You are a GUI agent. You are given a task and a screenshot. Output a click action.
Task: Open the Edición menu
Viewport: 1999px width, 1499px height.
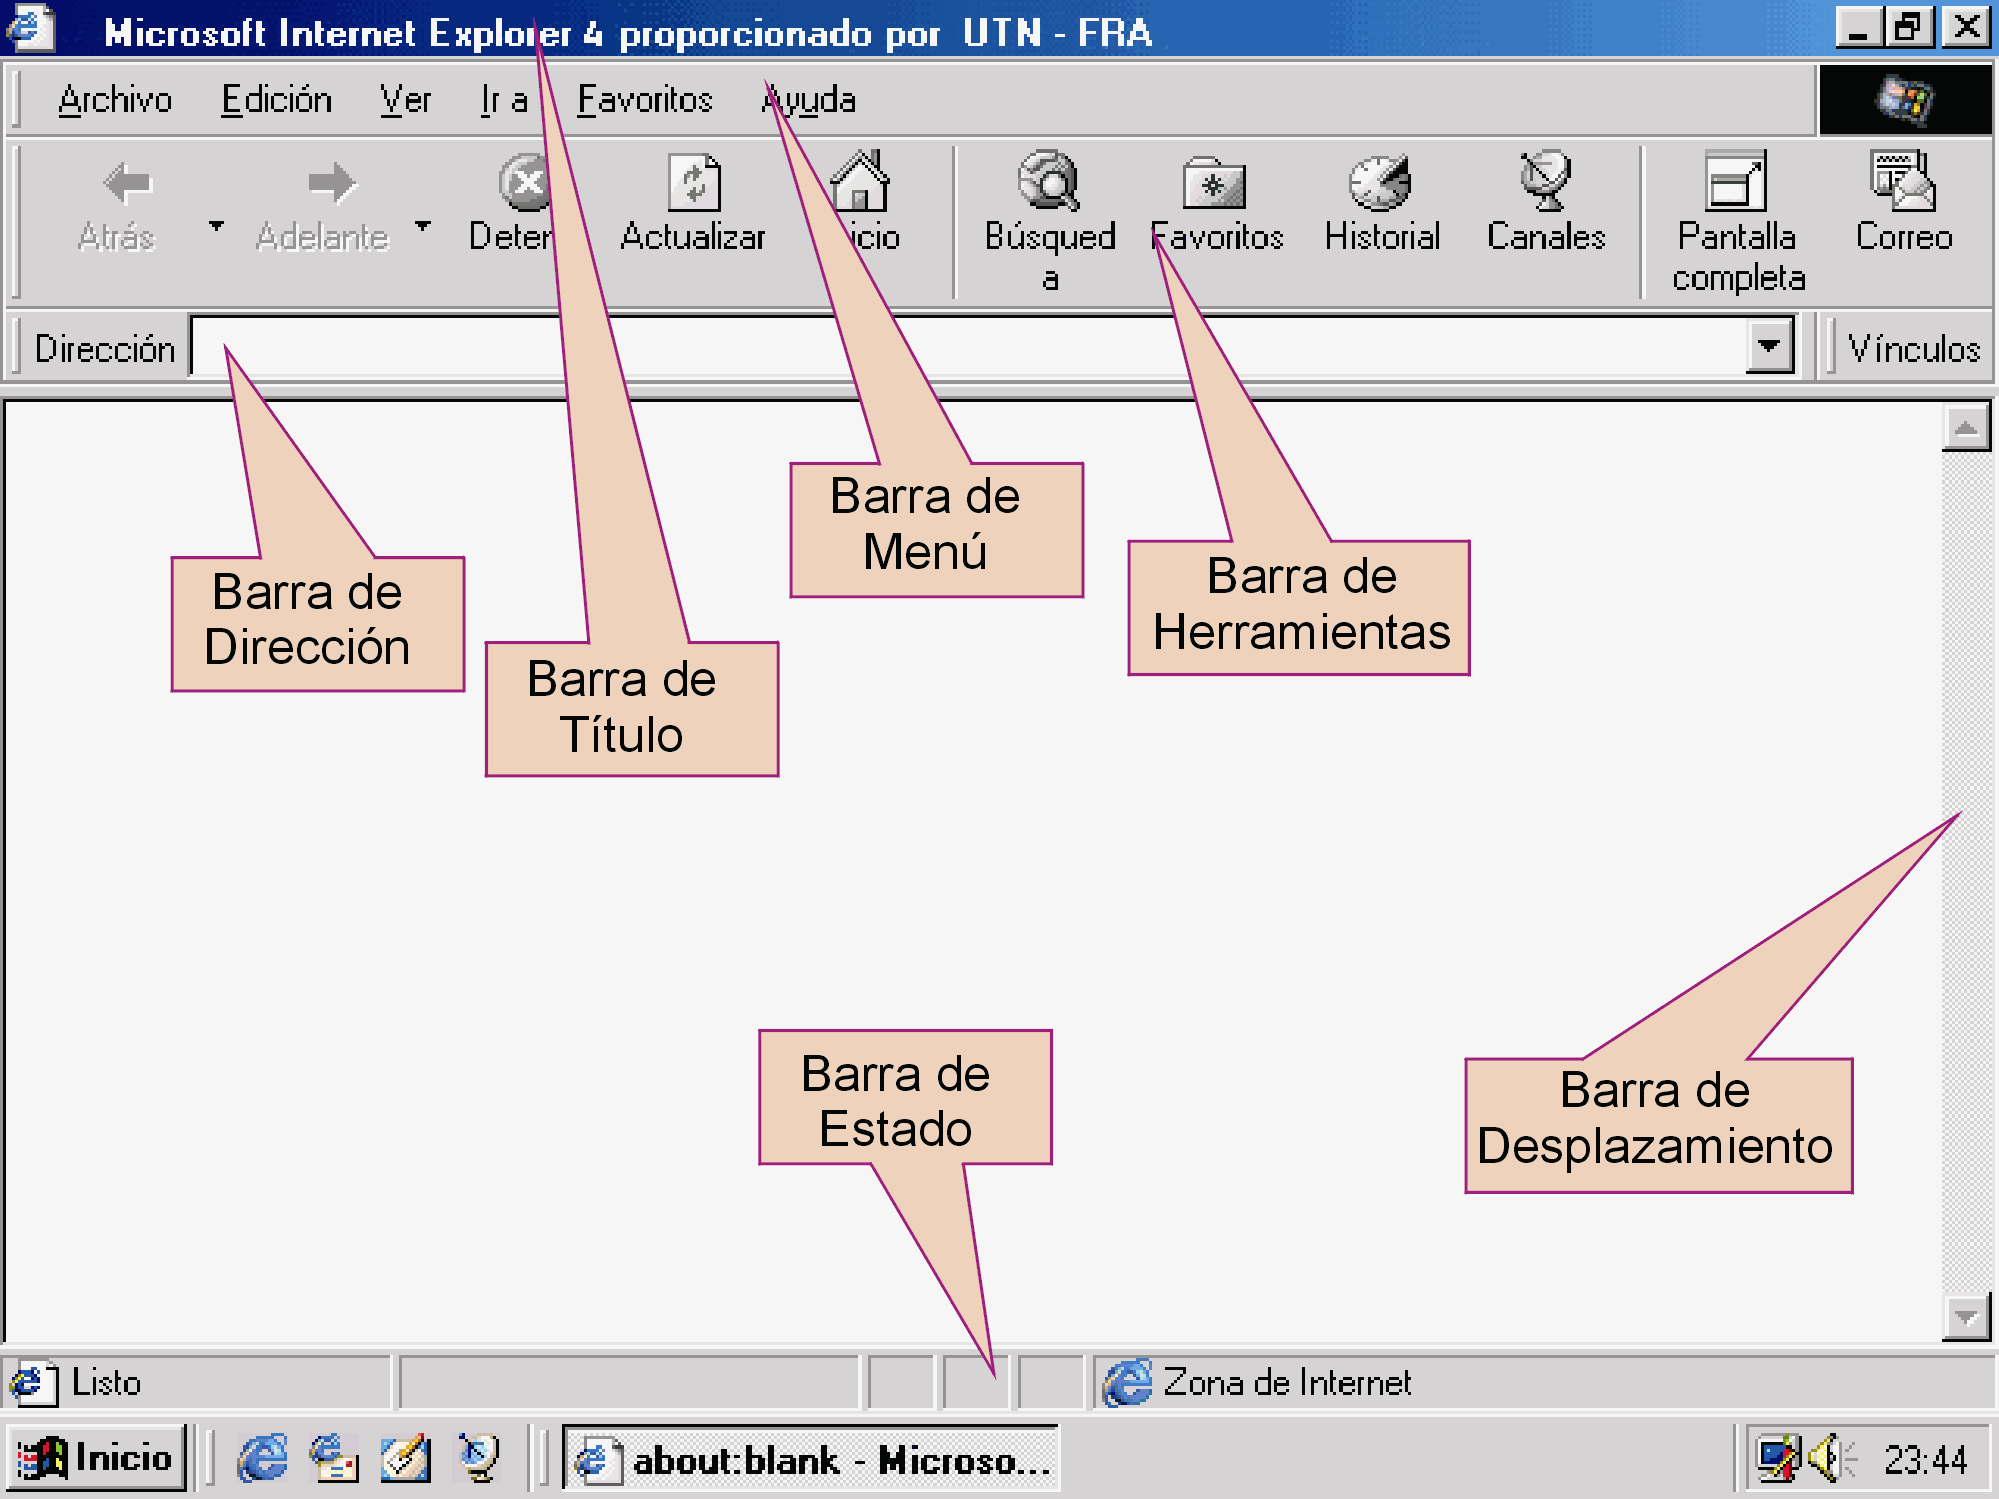click(276, 100)
